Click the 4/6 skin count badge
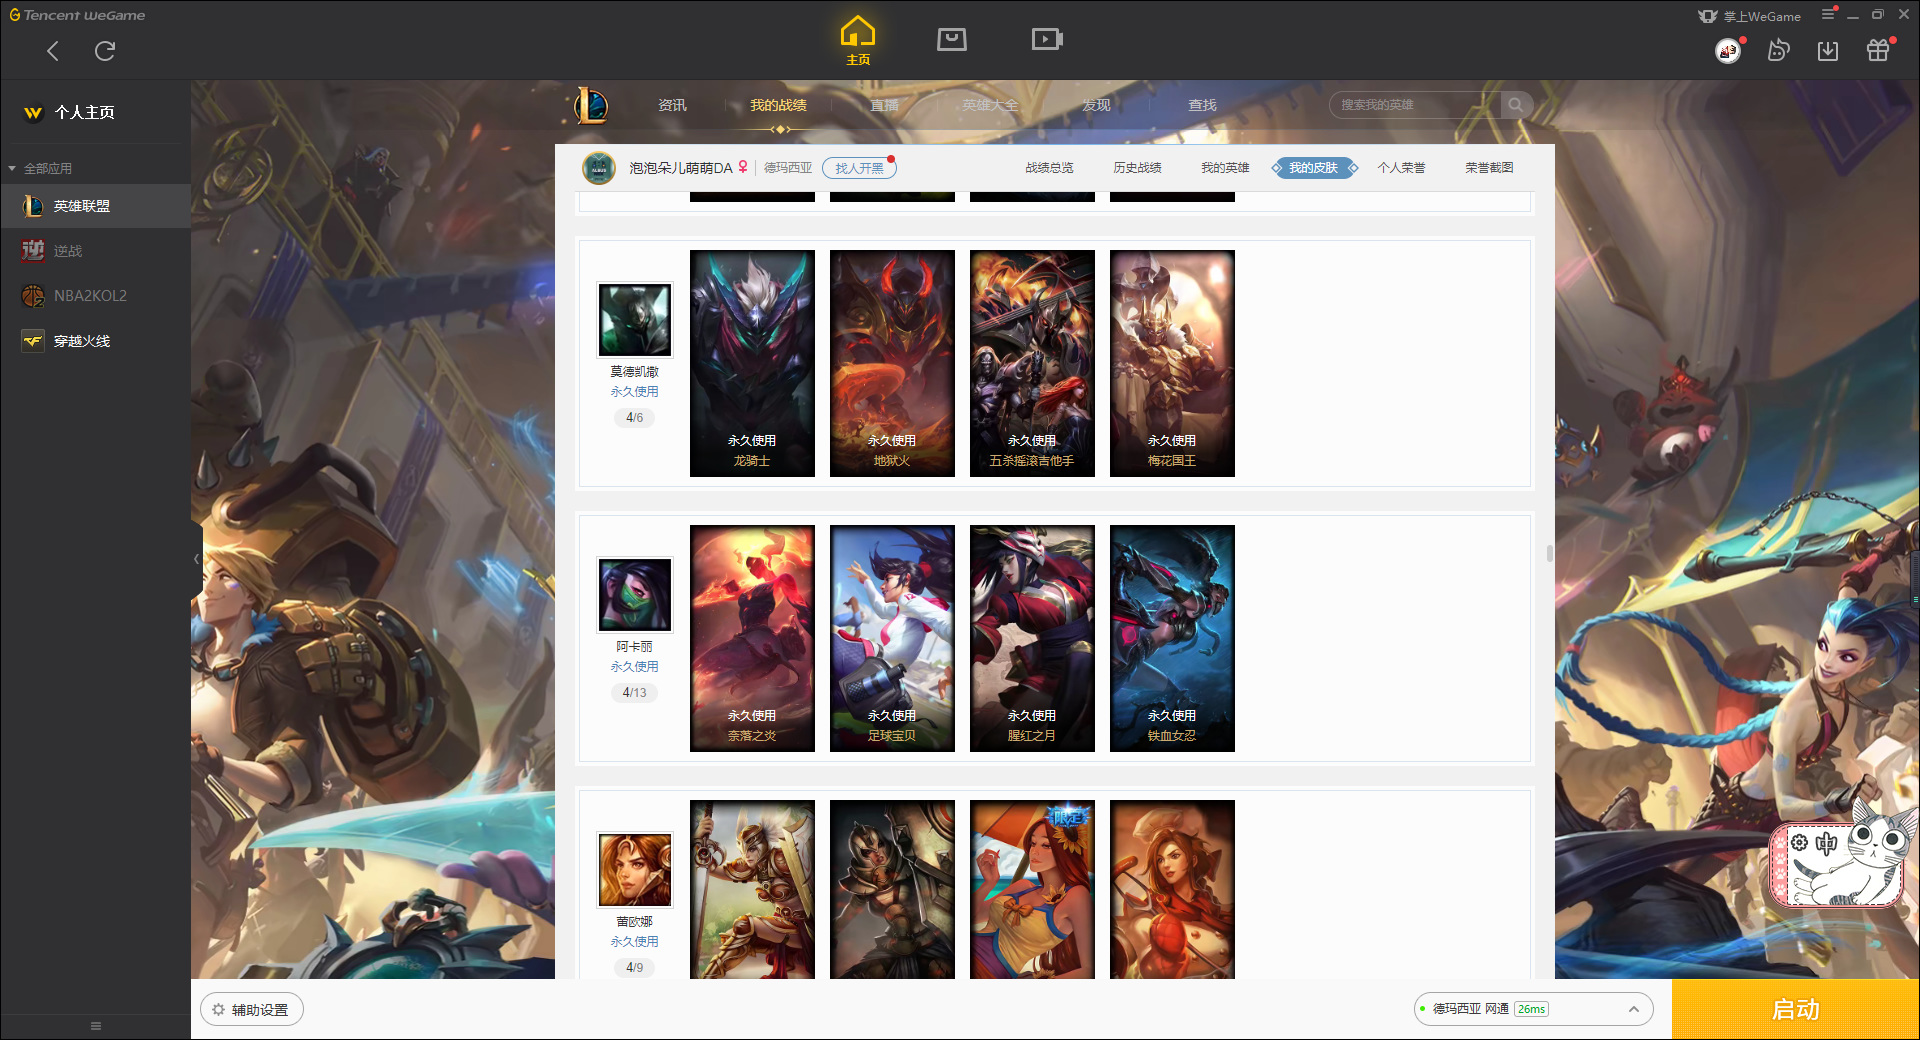 635,417
